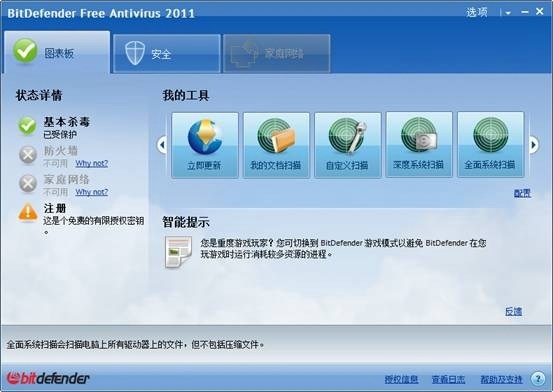
Task: Open 帮助及支持 link in footer
Action: click(501, 379)
